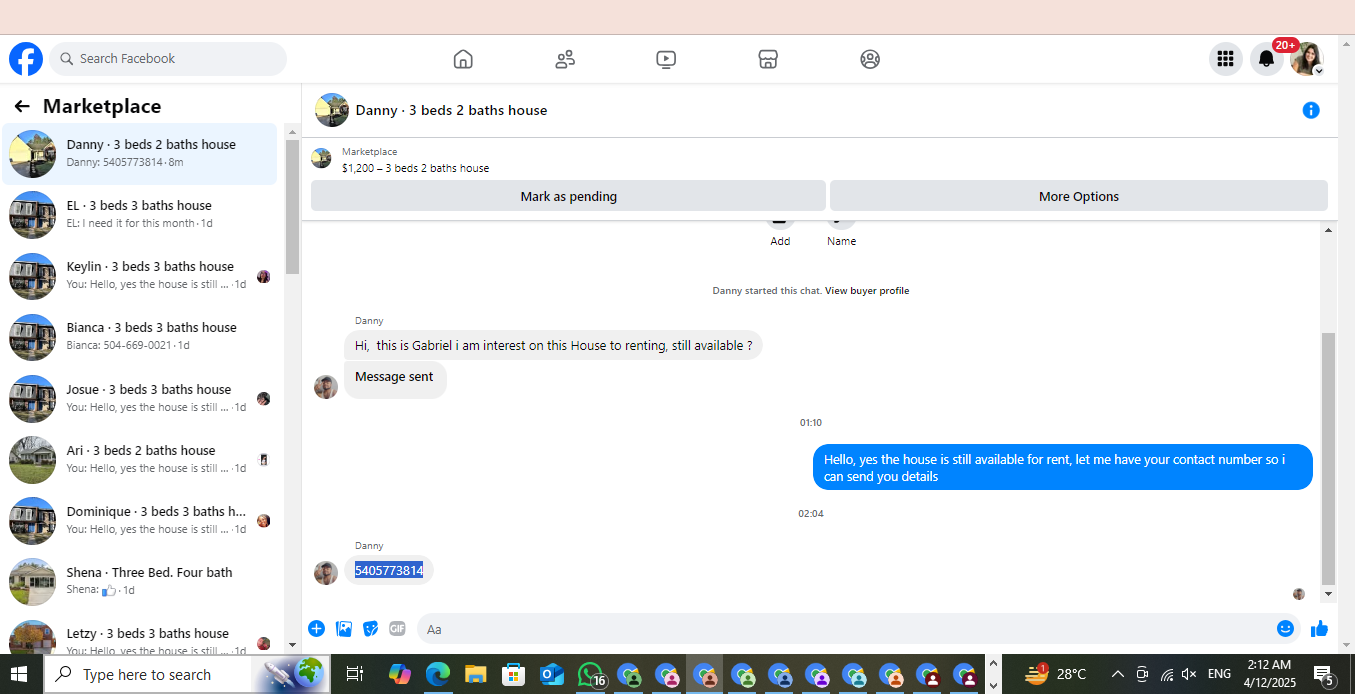Click the Name button in chat

(841, 241)
